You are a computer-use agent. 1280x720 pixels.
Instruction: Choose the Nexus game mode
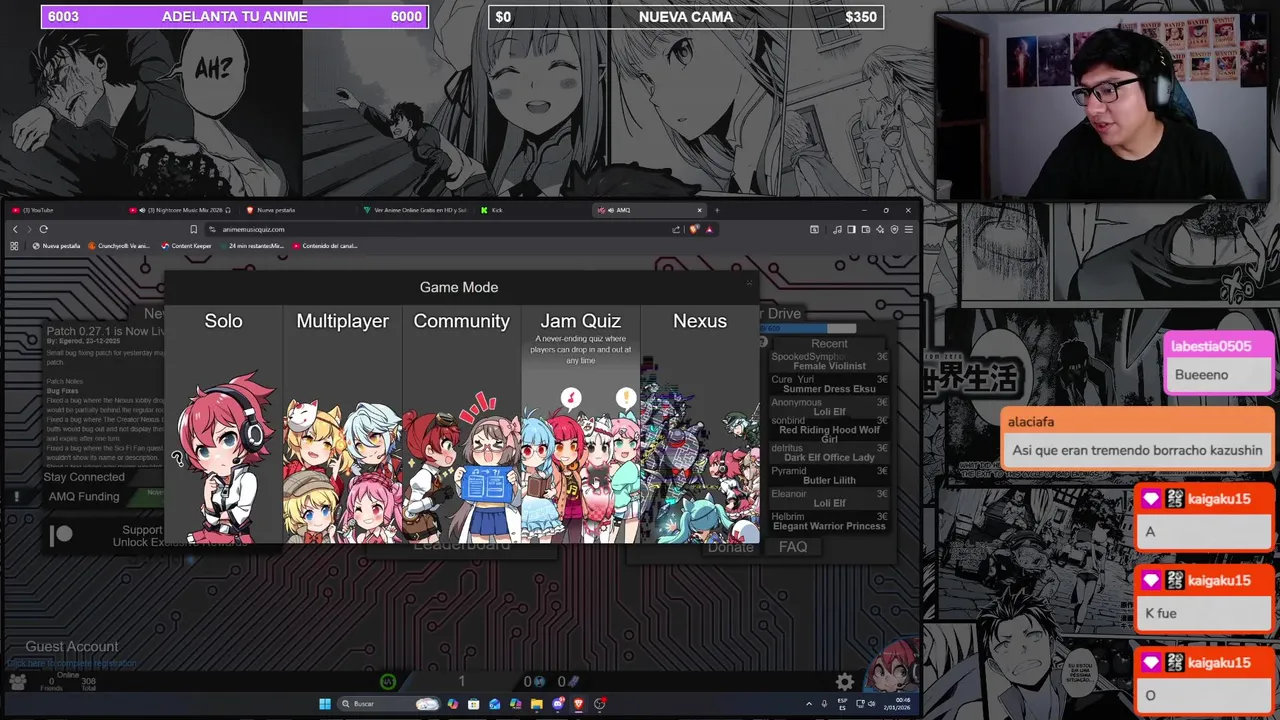[699, 425]
